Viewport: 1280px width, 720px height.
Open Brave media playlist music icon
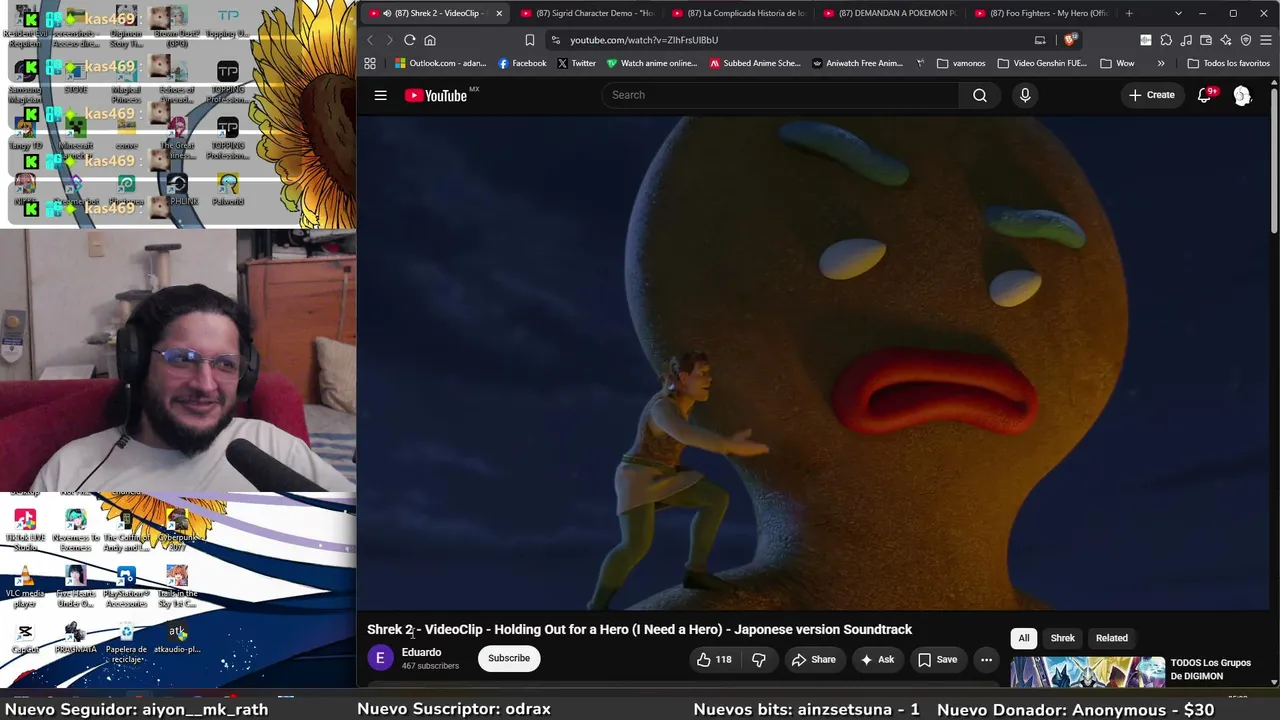pos(1185,40)
